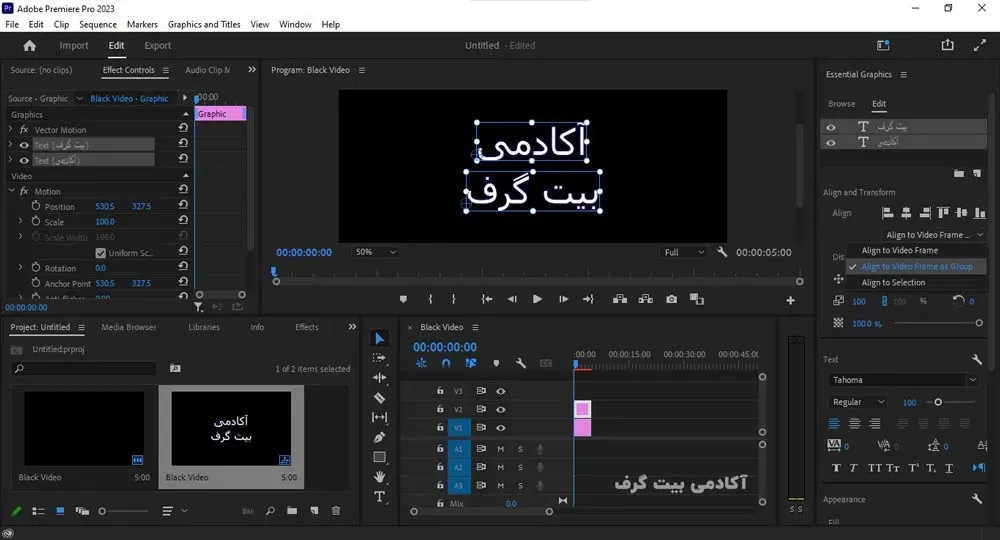Expand the Rotation property
This screenshot has height=540, width=1000.
point(20,267)
